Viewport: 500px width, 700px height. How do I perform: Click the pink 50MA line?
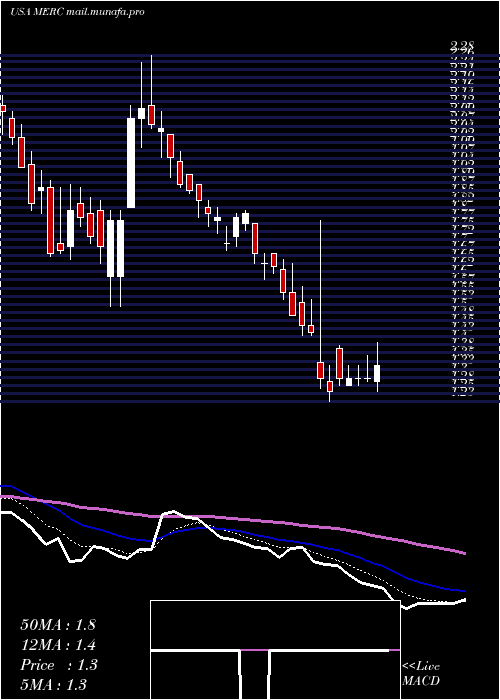click(233, 519)
